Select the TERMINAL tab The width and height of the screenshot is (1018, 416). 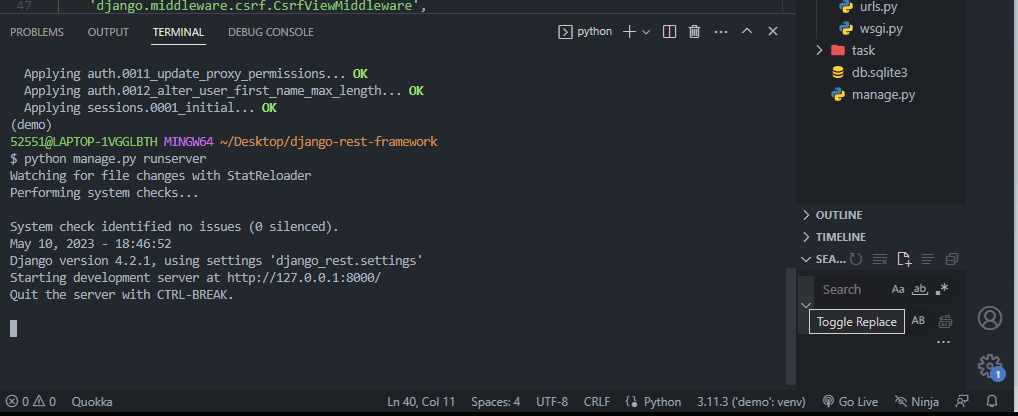click(179, 32)
